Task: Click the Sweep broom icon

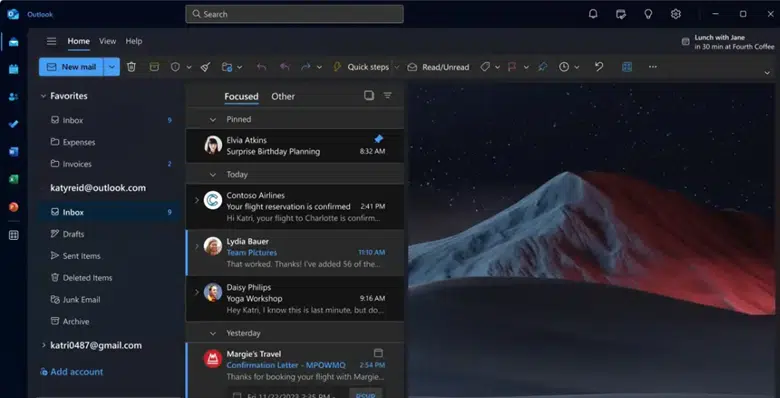Action: (205, 67)
